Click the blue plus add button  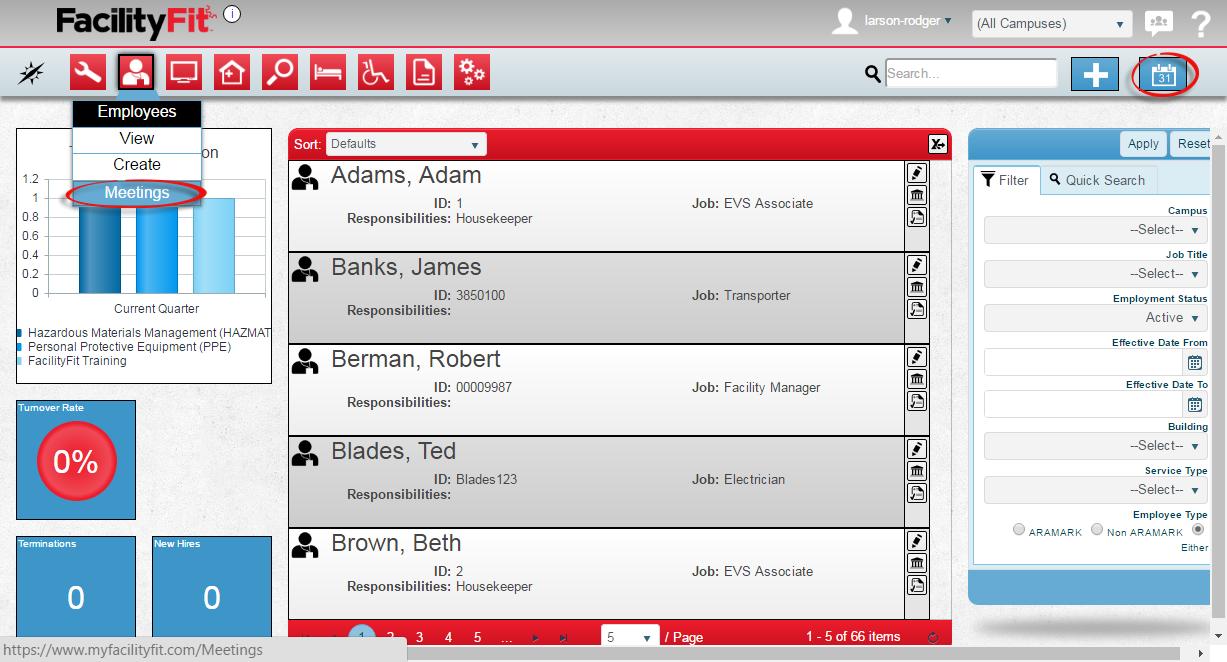[1095, 74]
